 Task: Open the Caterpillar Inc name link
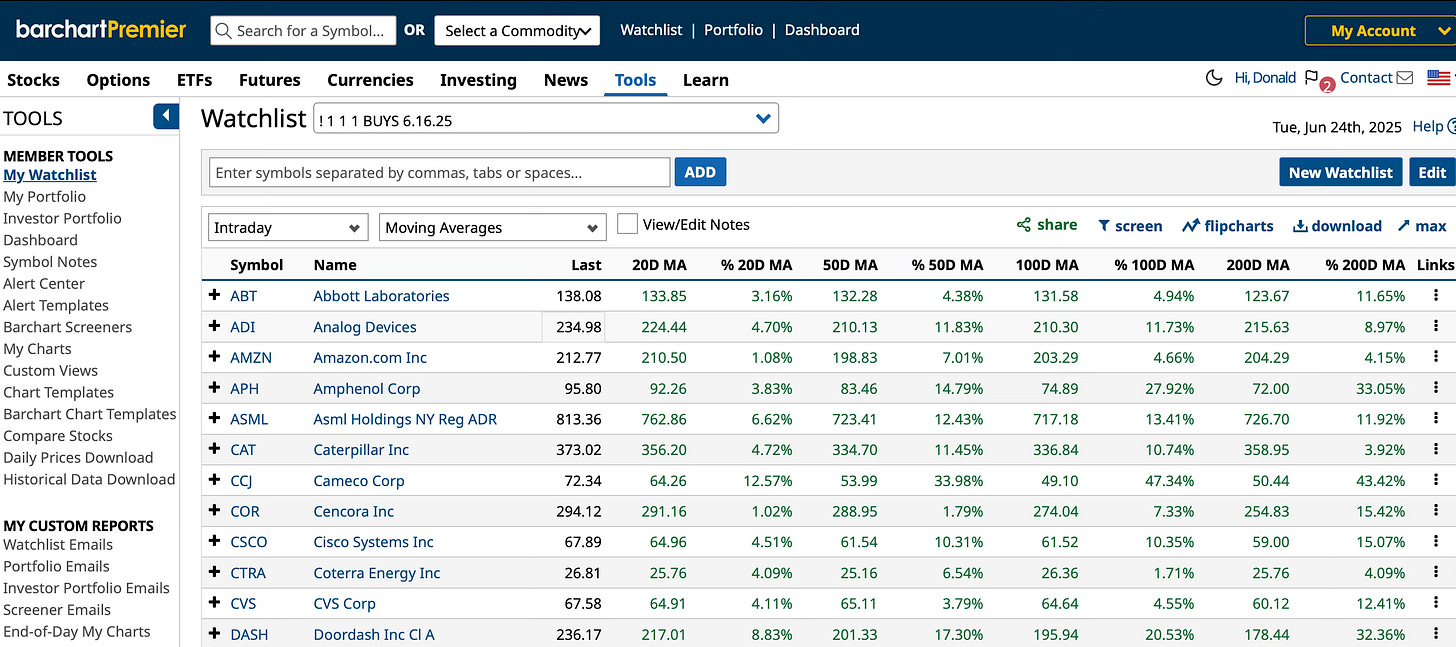click(x=361, y=449)
